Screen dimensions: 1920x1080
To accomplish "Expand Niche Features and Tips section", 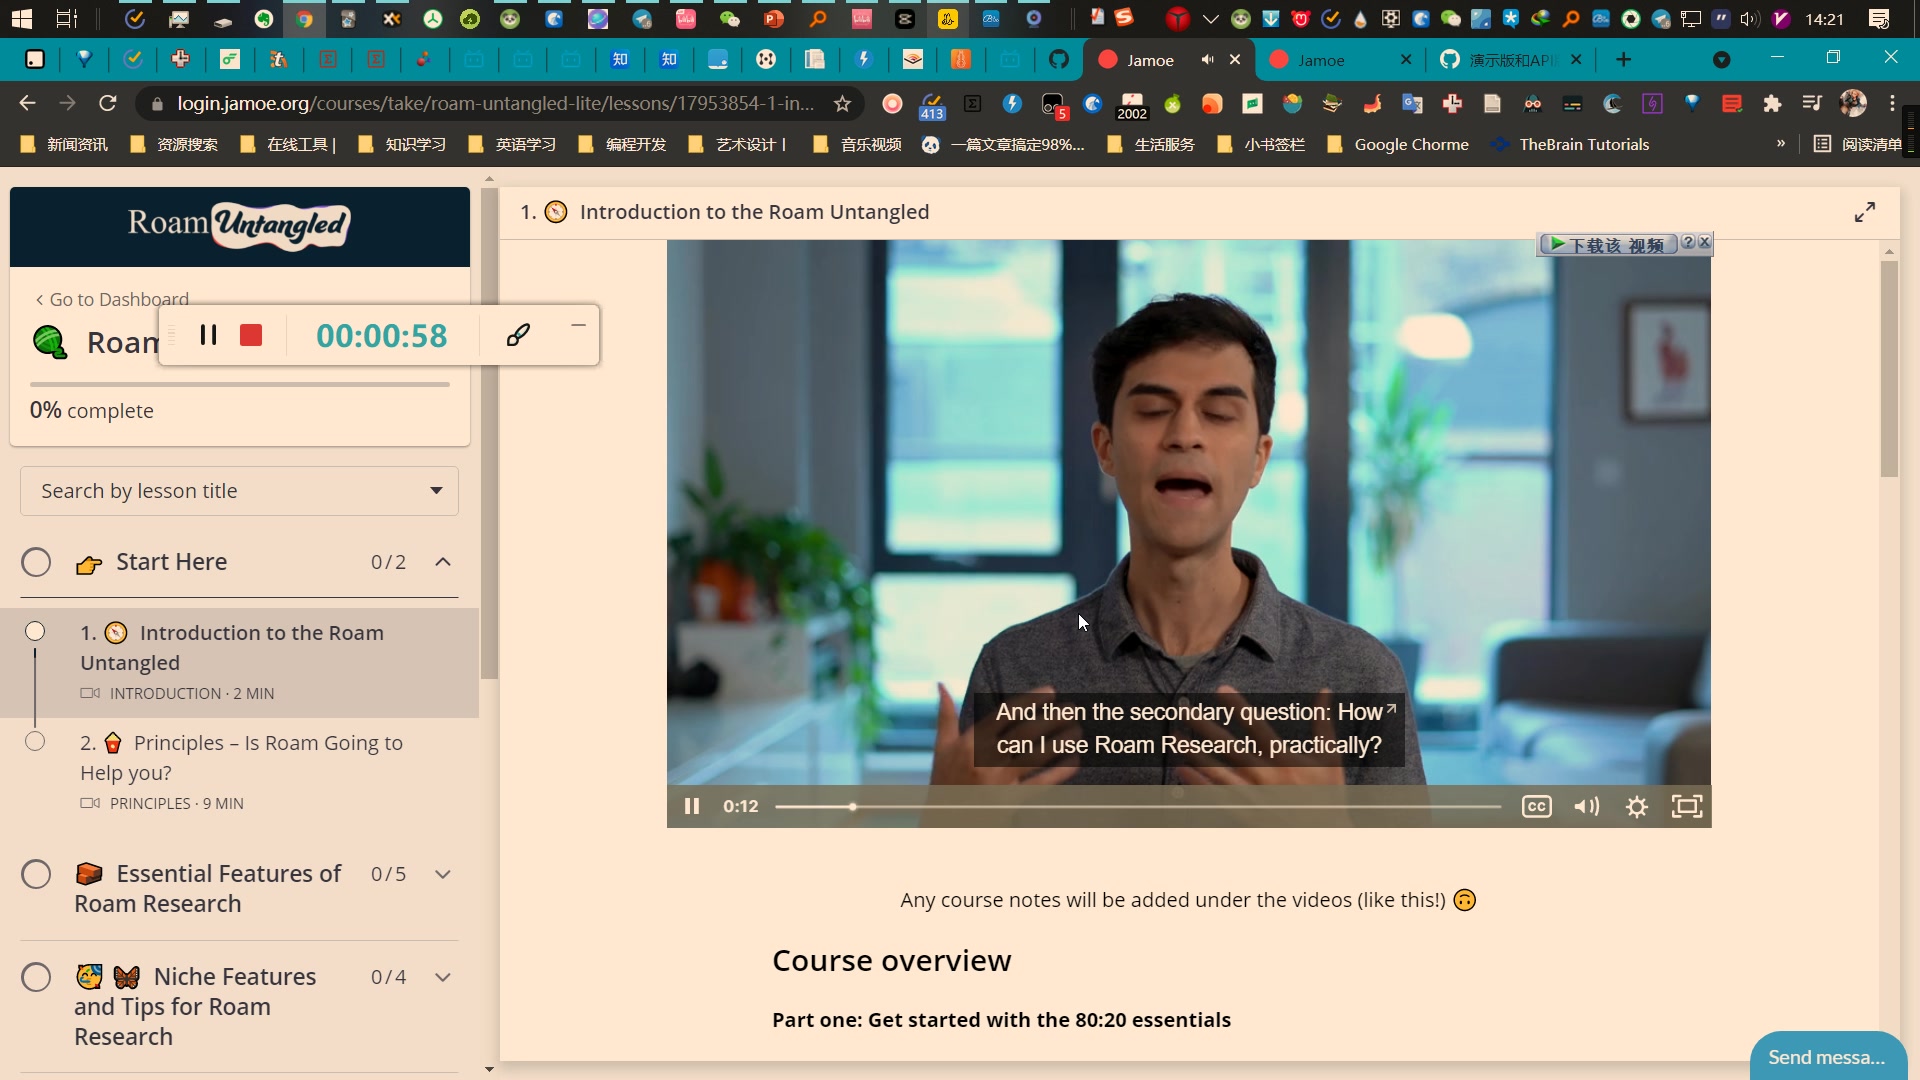I will (x=443, y=977).
